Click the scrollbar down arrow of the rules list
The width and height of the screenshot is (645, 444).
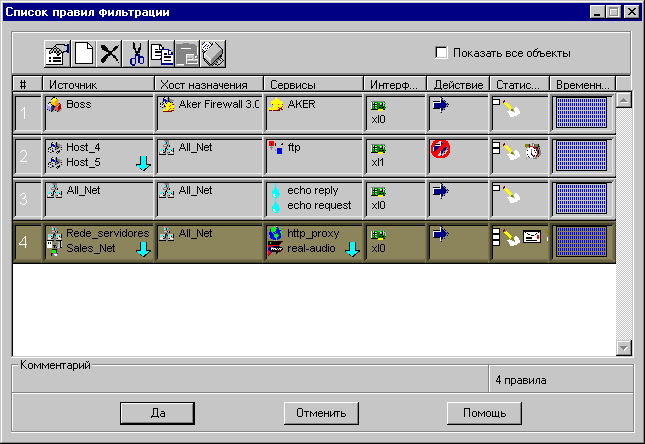624,347
